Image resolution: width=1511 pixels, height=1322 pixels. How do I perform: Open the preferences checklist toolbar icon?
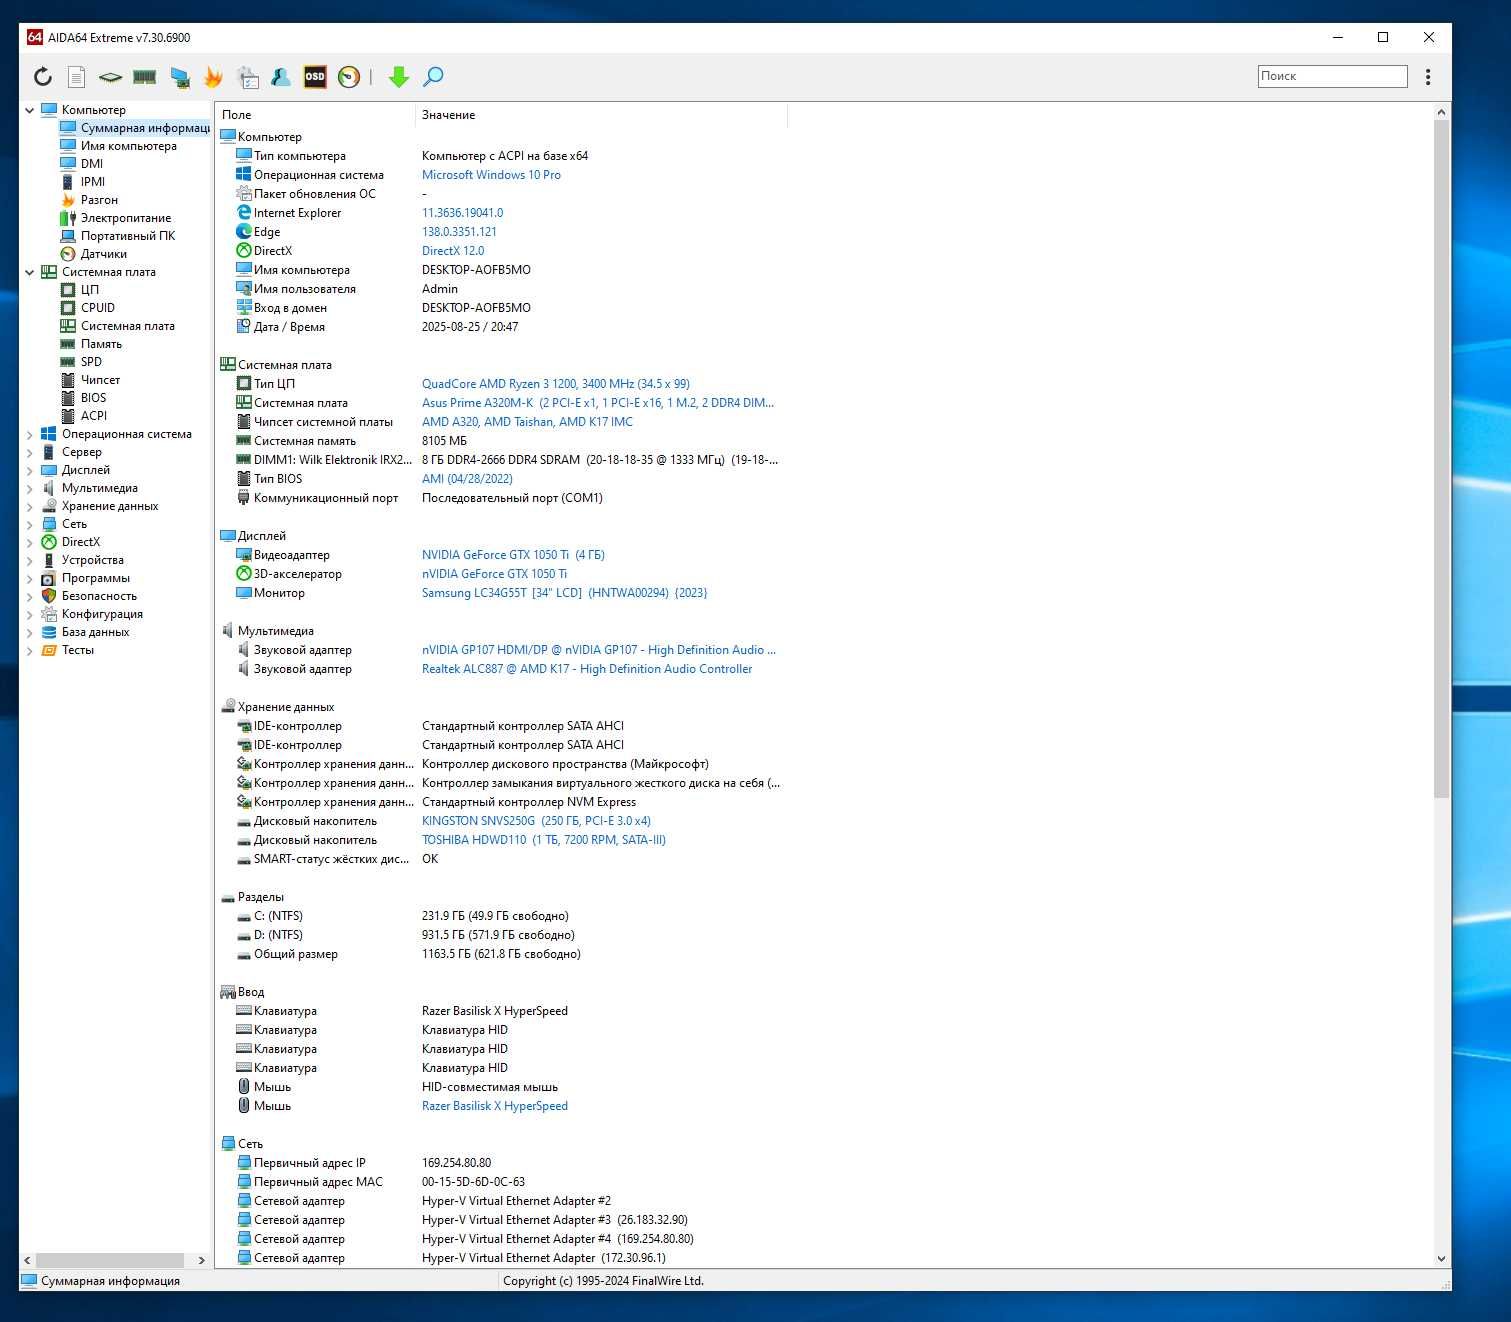[248, 77]
